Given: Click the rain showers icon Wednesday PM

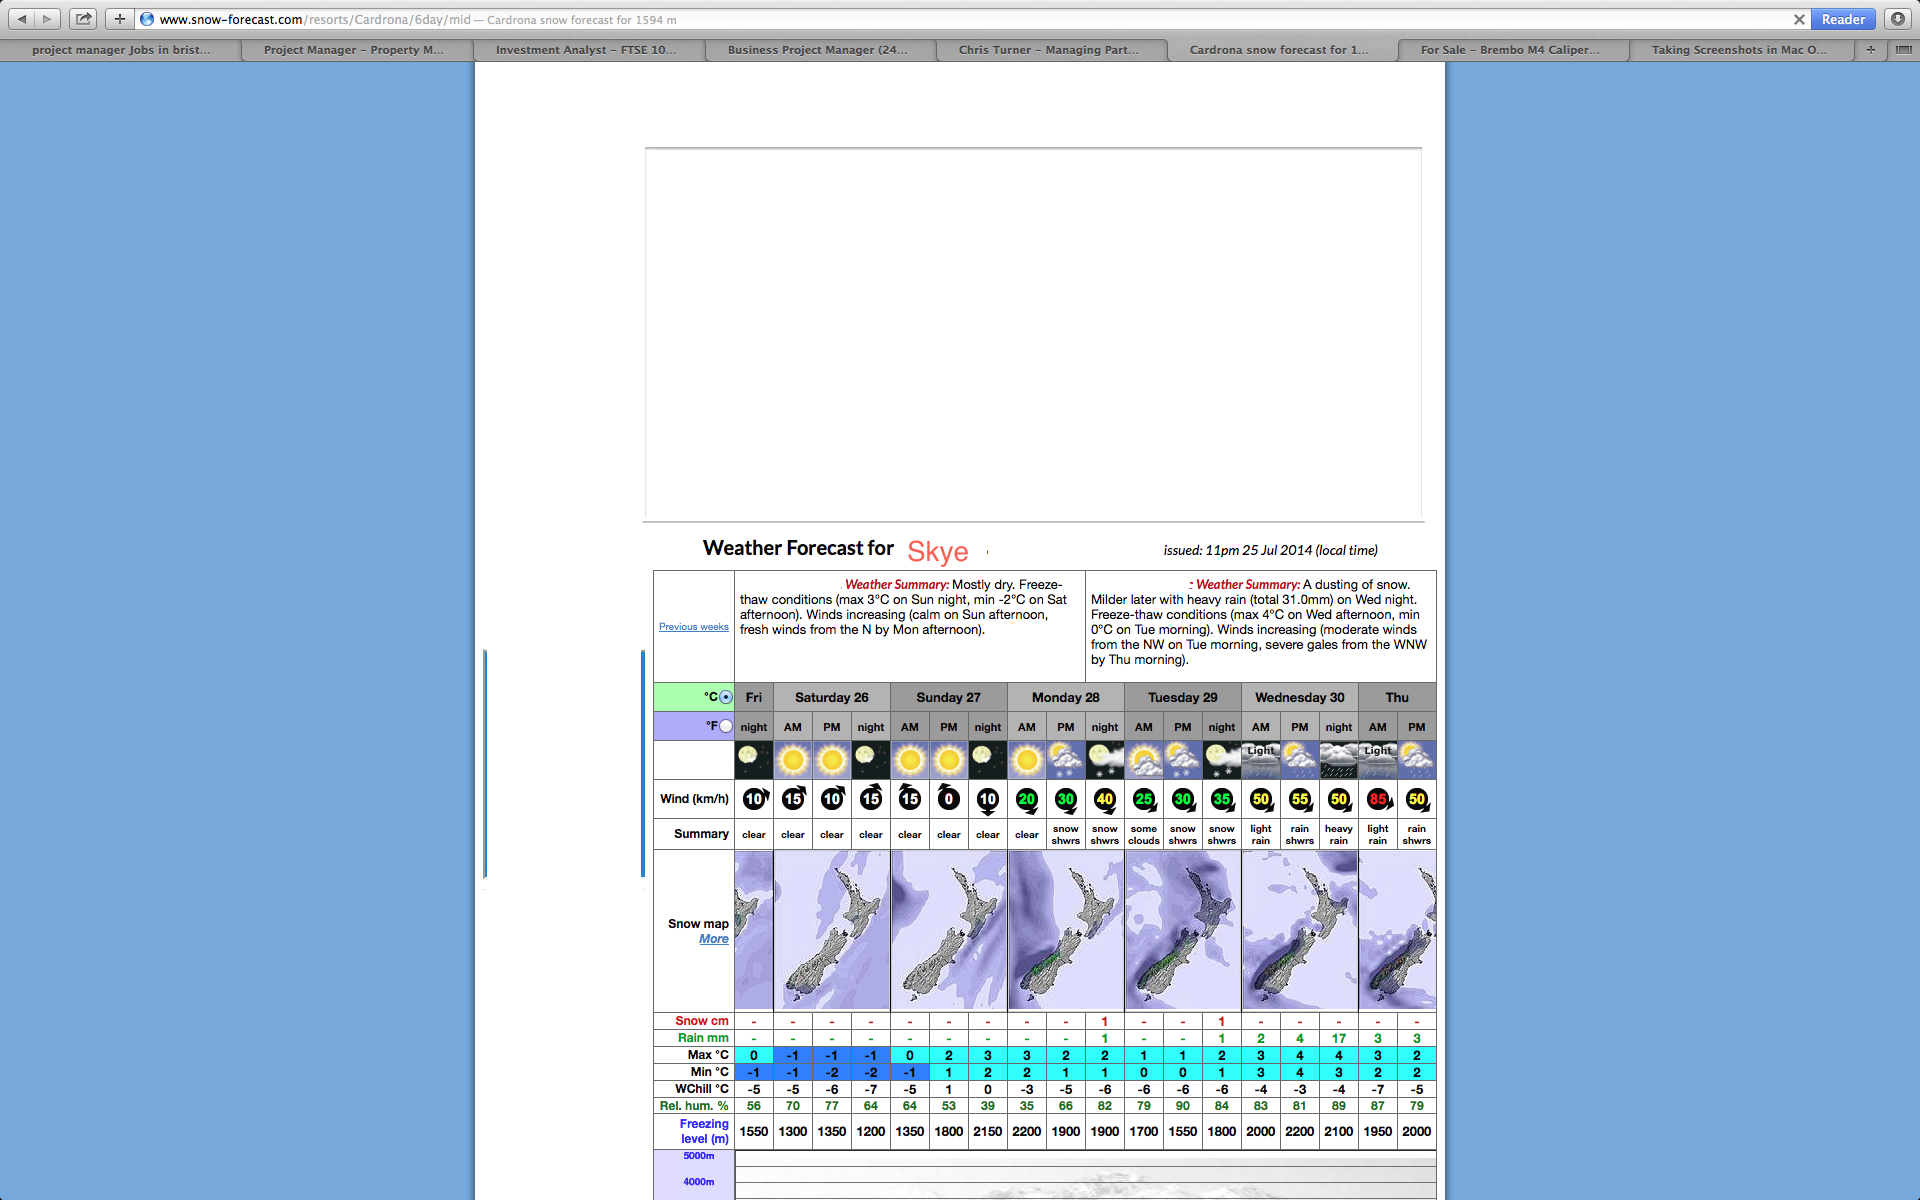Looking at the screenshot, I should click(x=1299, y=759).
